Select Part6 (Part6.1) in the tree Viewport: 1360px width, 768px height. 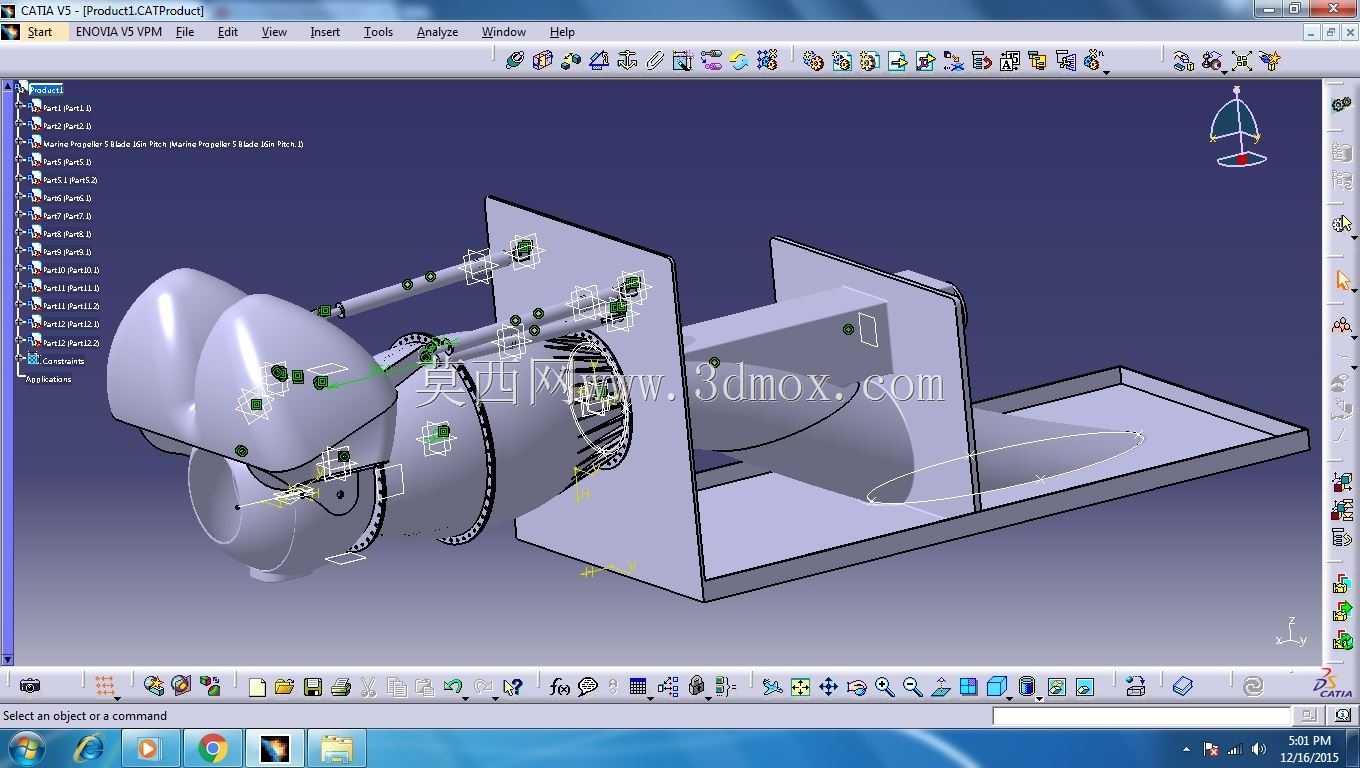(67, 198)
